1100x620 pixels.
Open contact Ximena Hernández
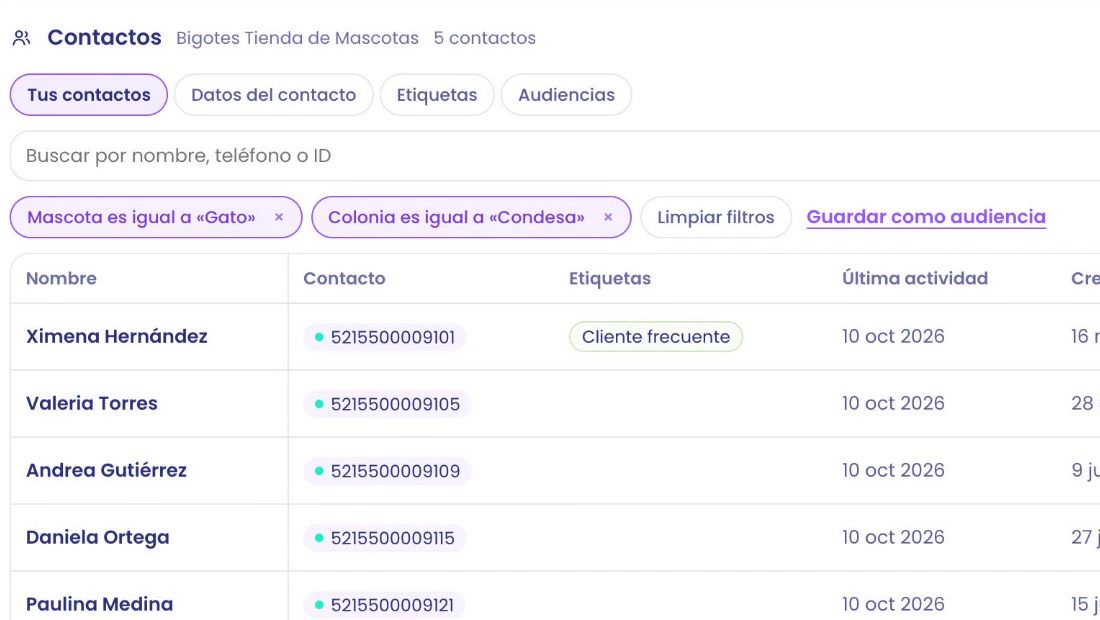point(116,337)
